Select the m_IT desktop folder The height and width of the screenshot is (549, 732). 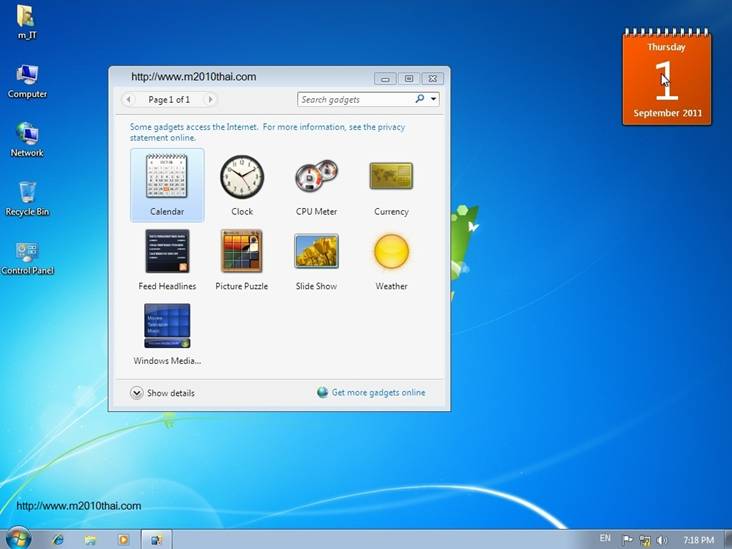(x=27, y=22)
